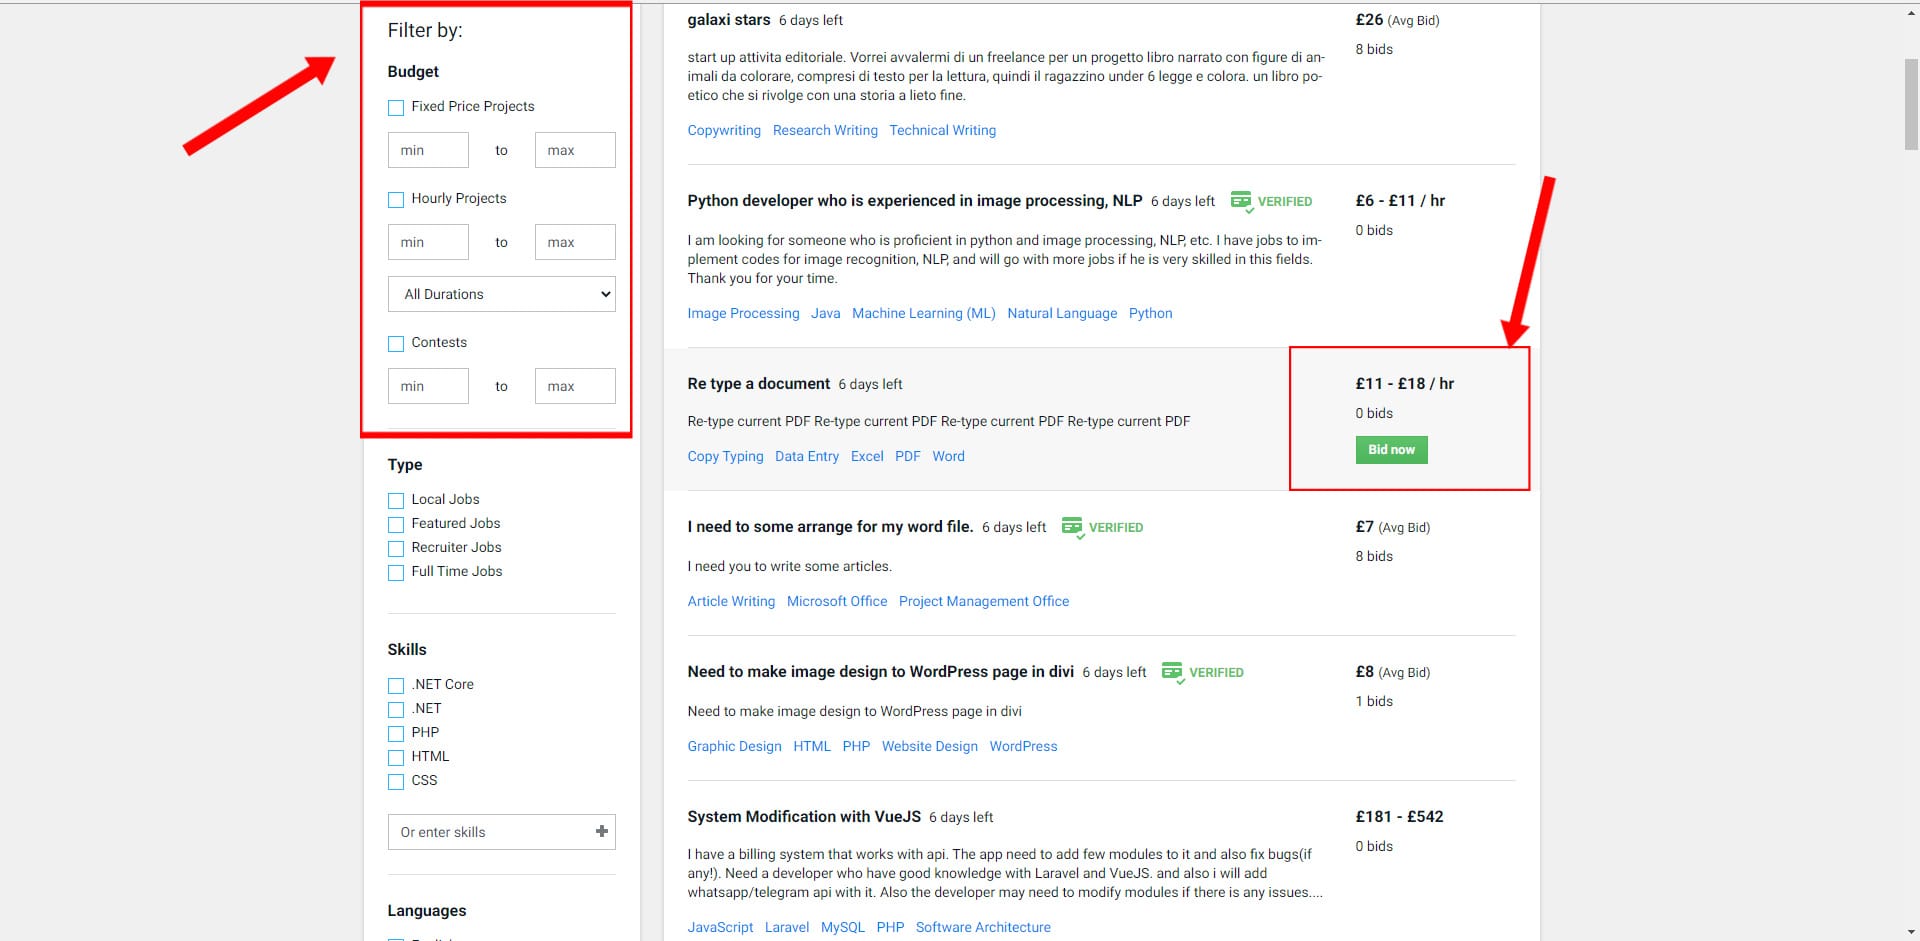Click the '£11 - £18 / hr' rate text

[1404, 383]
